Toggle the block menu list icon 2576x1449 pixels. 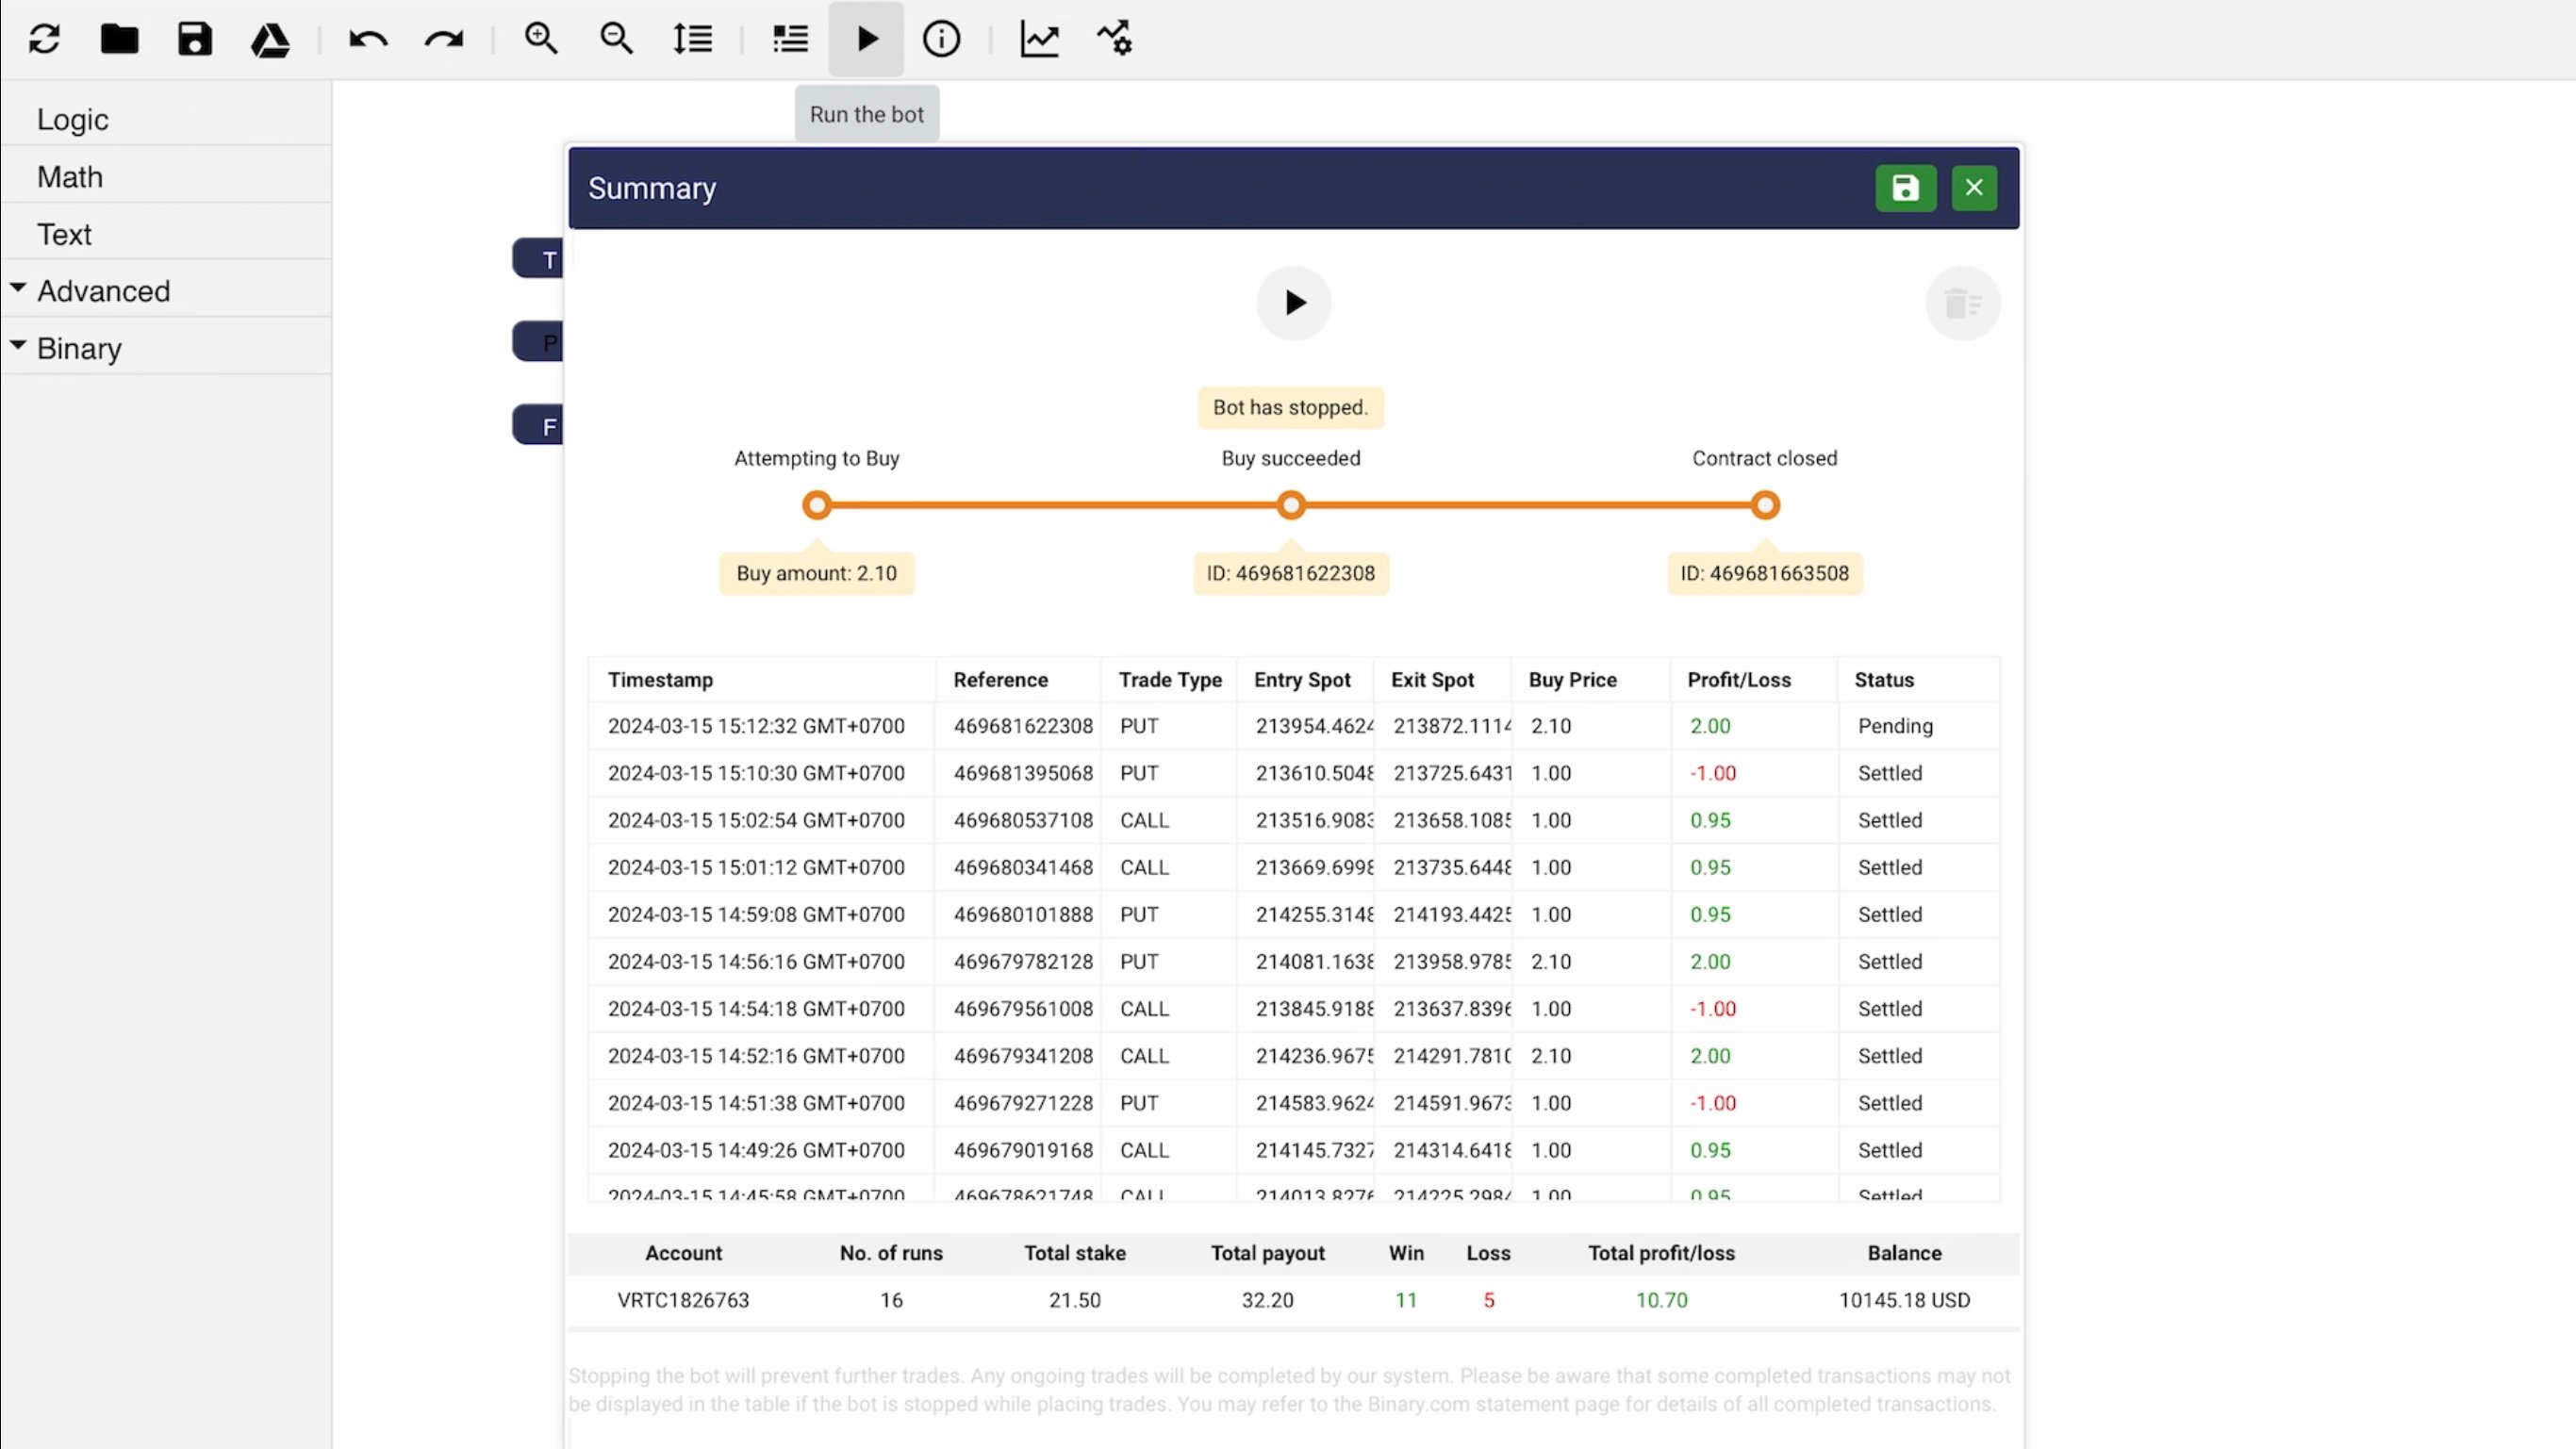pyautogui.click(x=789, y=39)
